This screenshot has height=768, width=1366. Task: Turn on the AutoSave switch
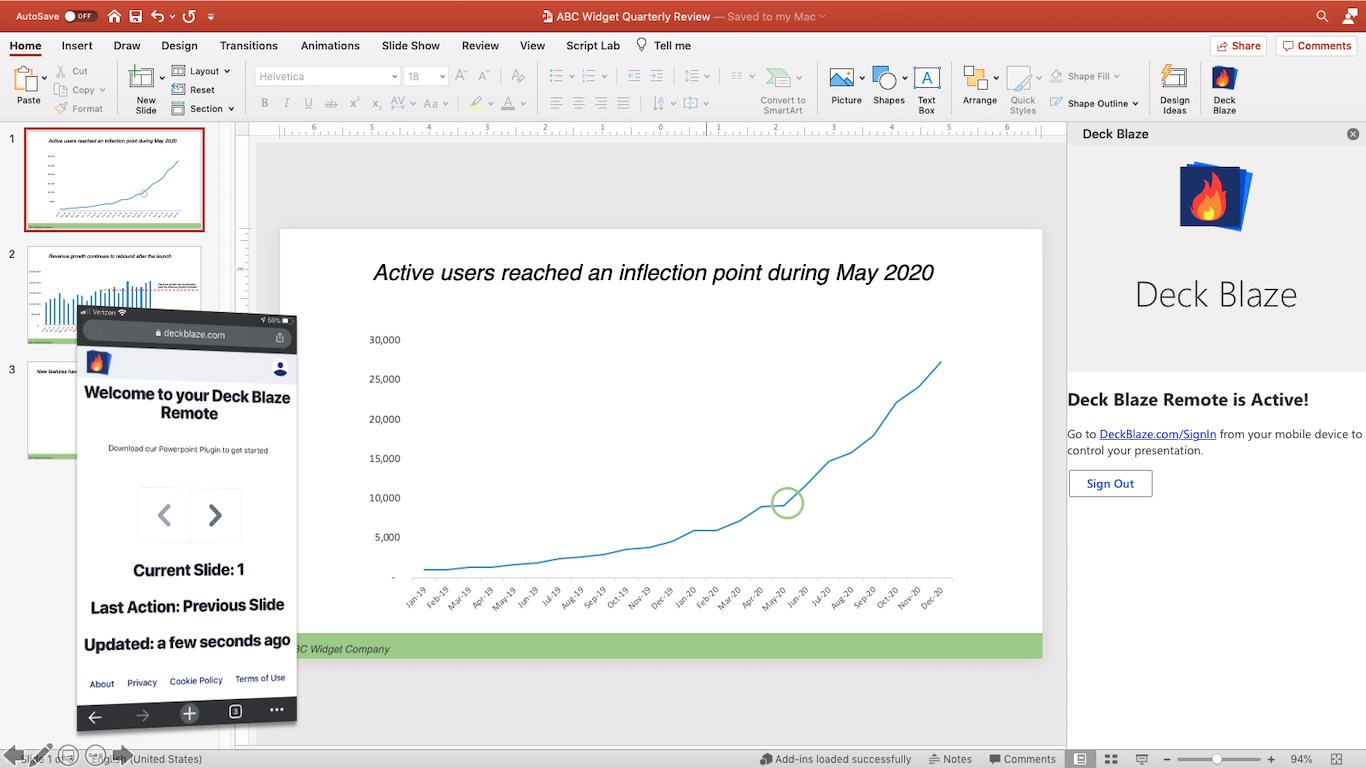point(80,16)
